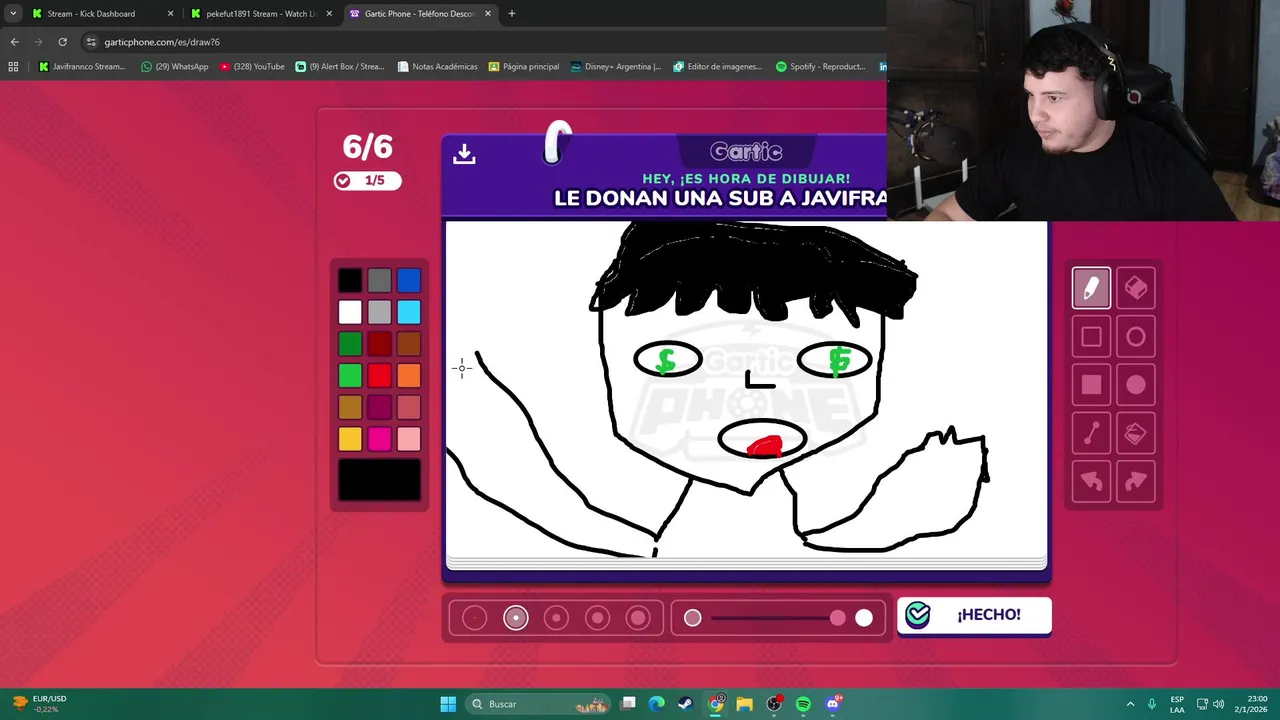Choose the empty rectangle shape tool
The width and height of the screenshot is (1280, 720).
pos(1091,337)
